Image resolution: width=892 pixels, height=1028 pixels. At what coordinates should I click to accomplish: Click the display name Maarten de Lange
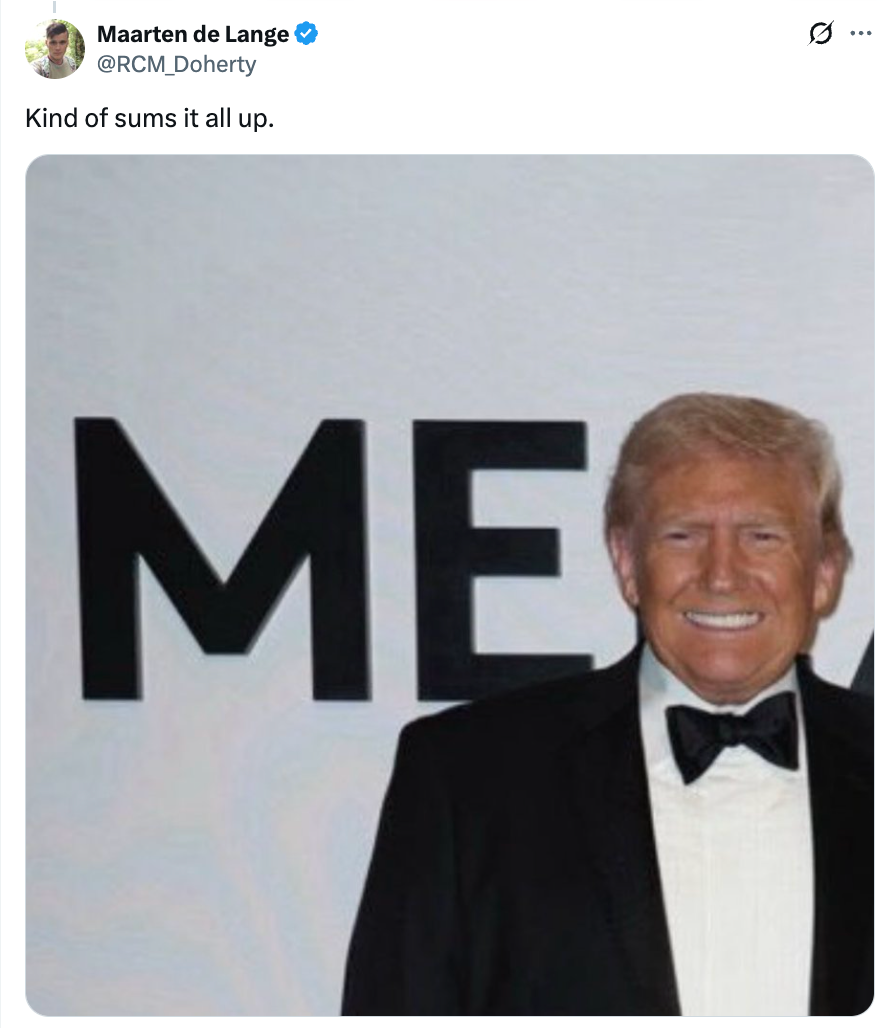click(193, 35)
